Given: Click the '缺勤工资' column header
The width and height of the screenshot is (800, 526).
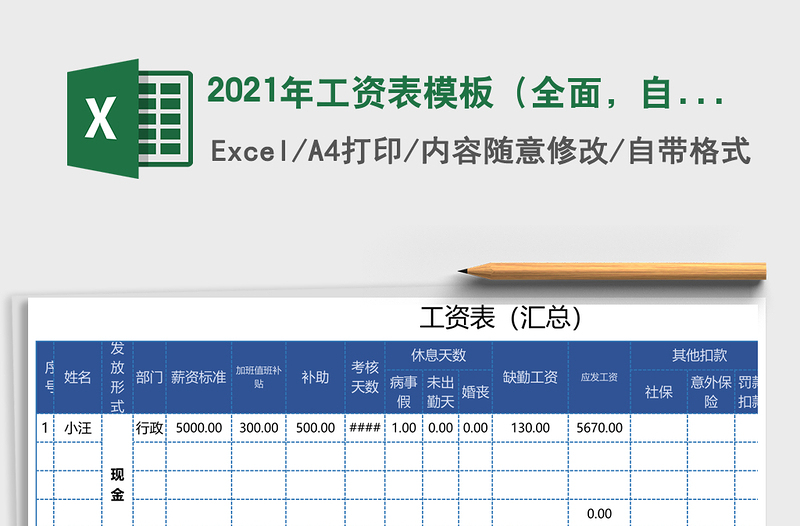Looking at the screenshot, I should [530, 377].
